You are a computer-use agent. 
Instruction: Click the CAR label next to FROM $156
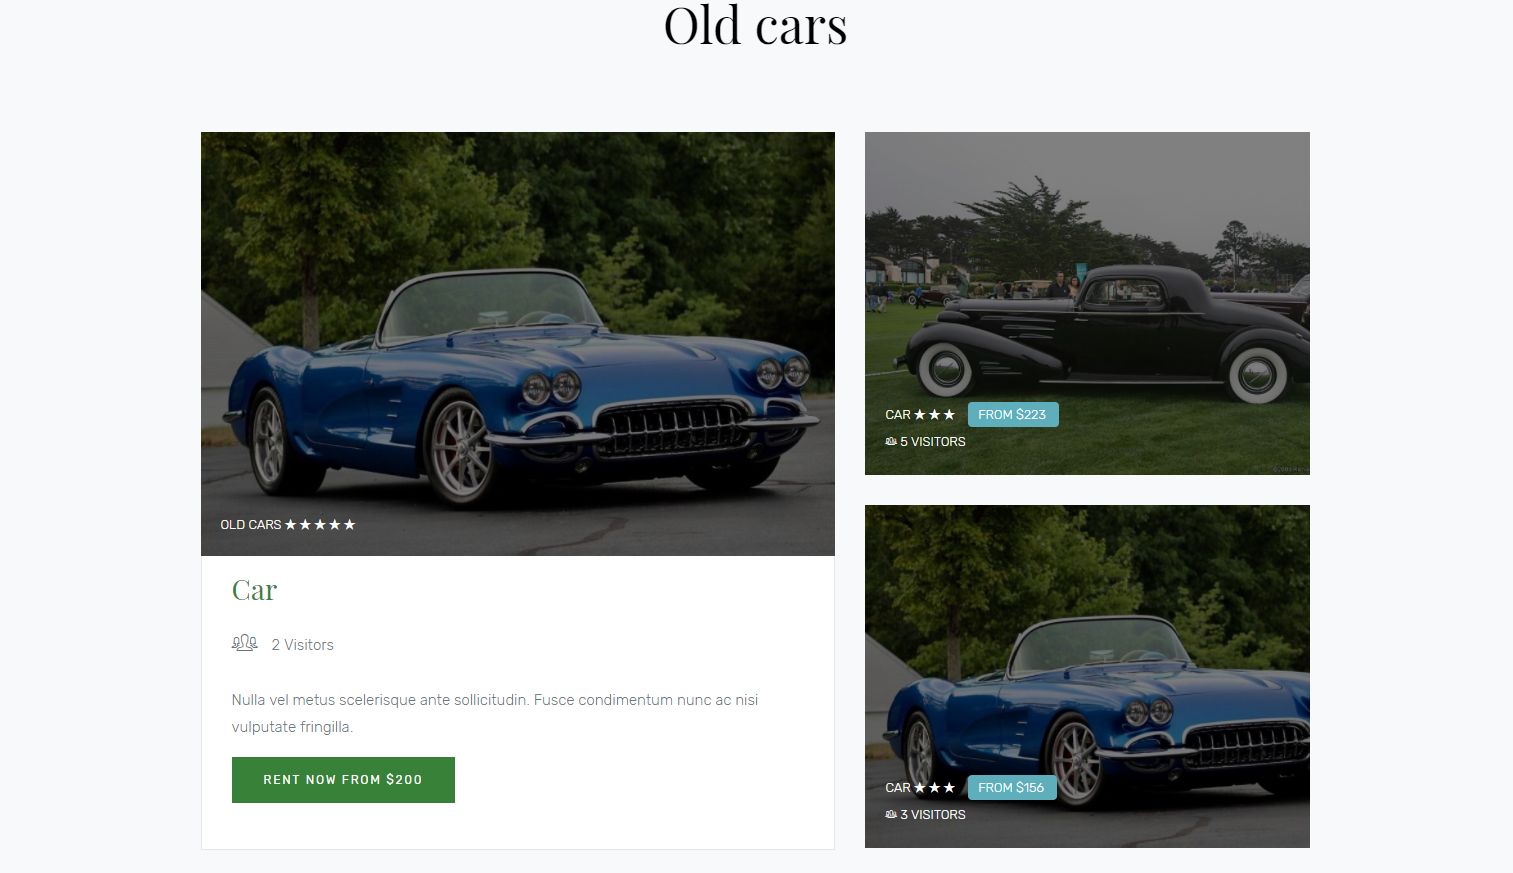(x=898, y=787)
